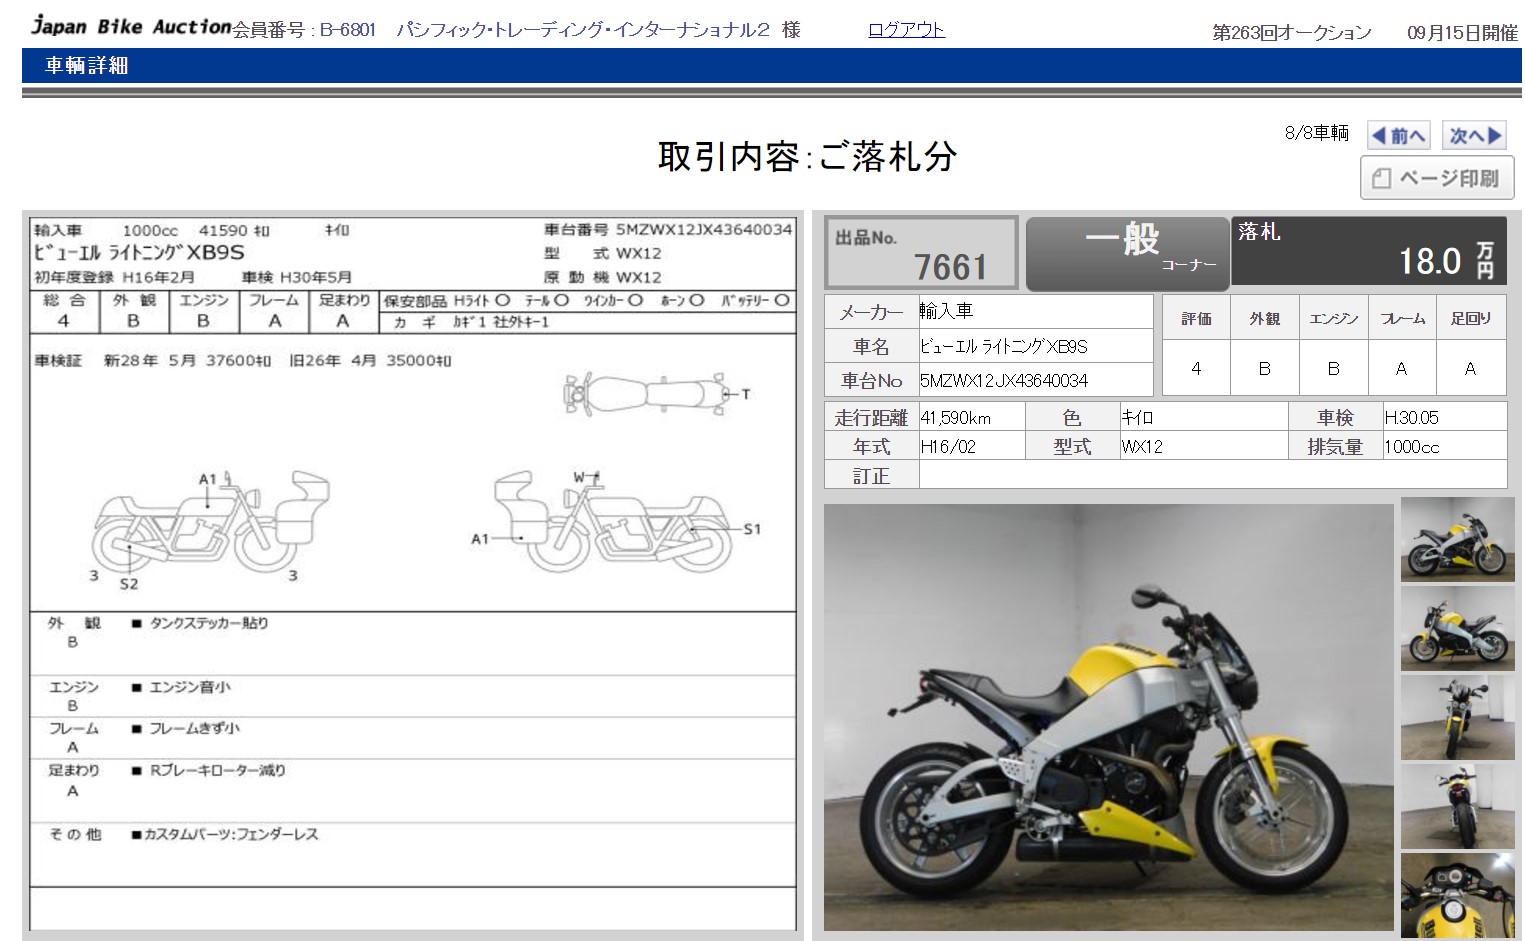Open the main motorcycle side photo

click(1108, 717)
